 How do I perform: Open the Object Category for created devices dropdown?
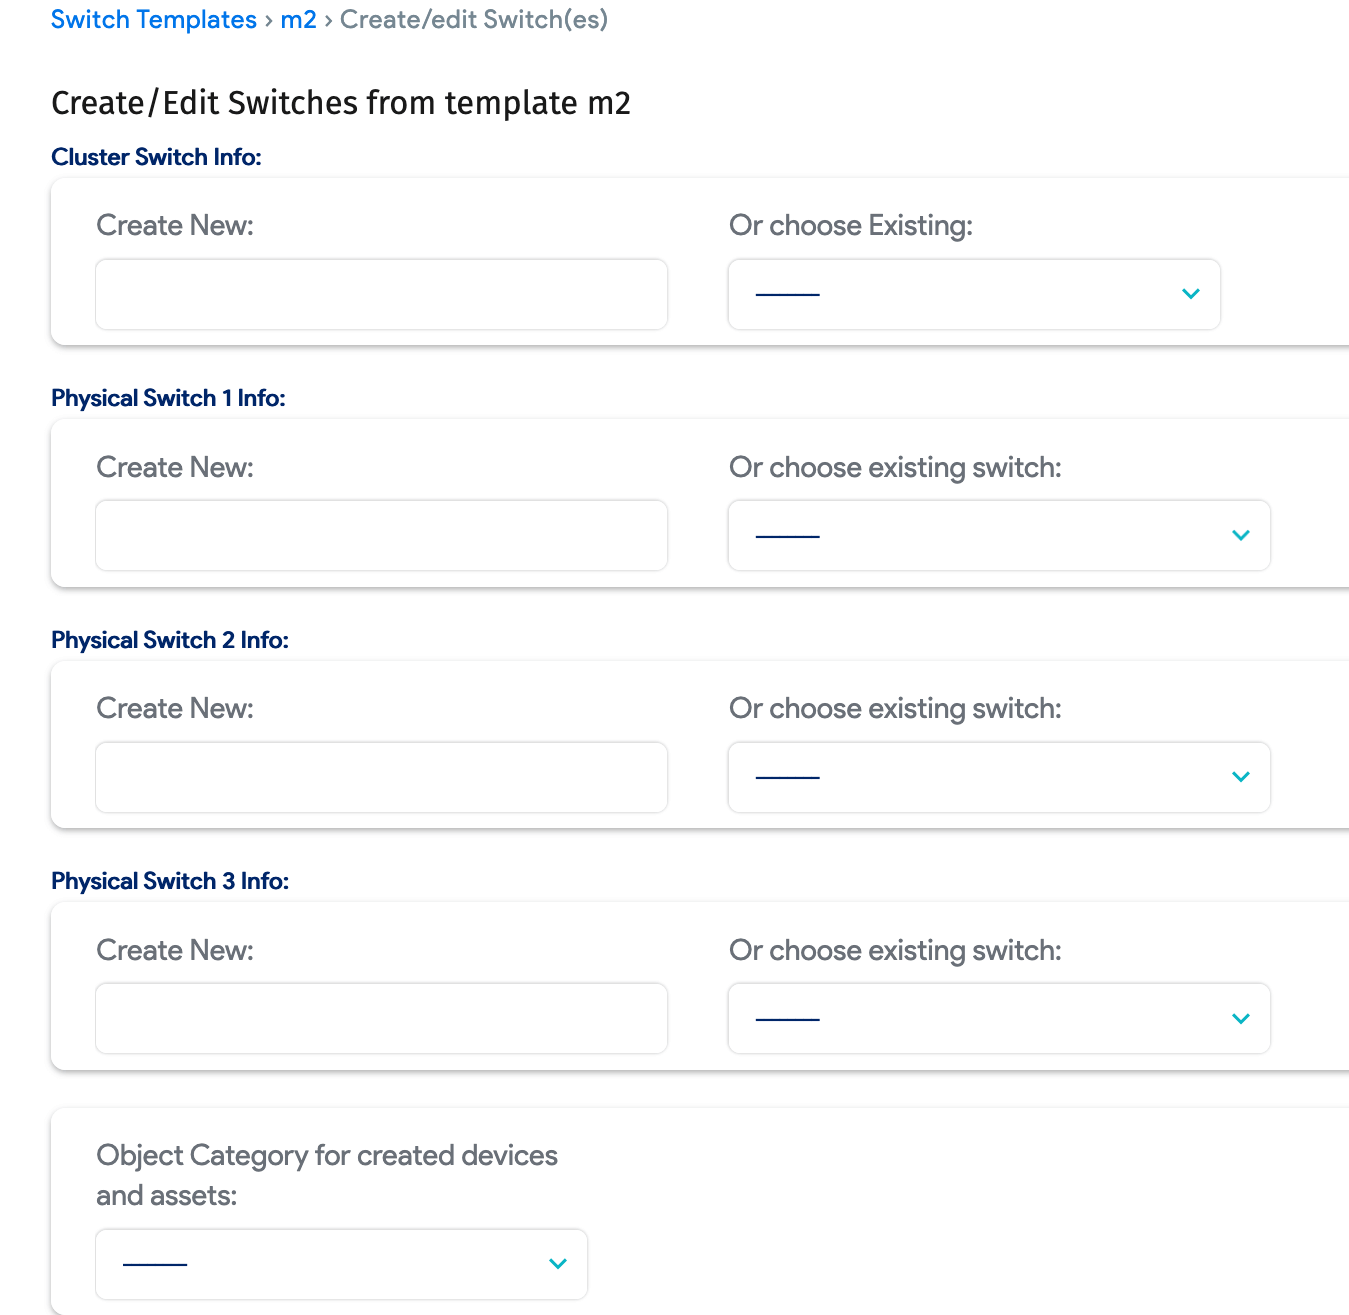point(341,1263)
